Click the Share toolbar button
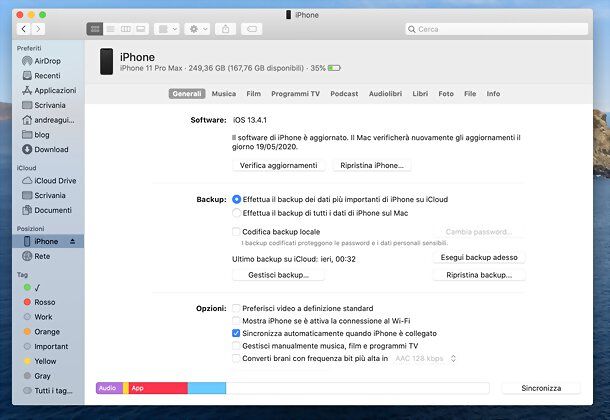 [x=226, y=29]
